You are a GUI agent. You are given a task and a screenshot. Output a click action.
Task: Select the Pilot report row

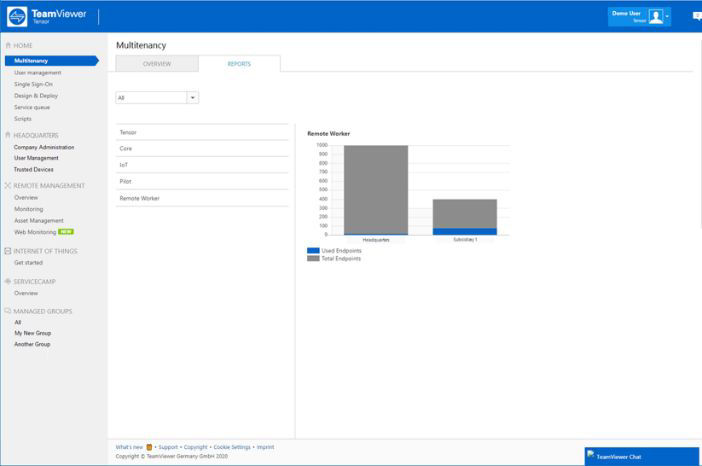pyautogui.click(x=202, y=181)
